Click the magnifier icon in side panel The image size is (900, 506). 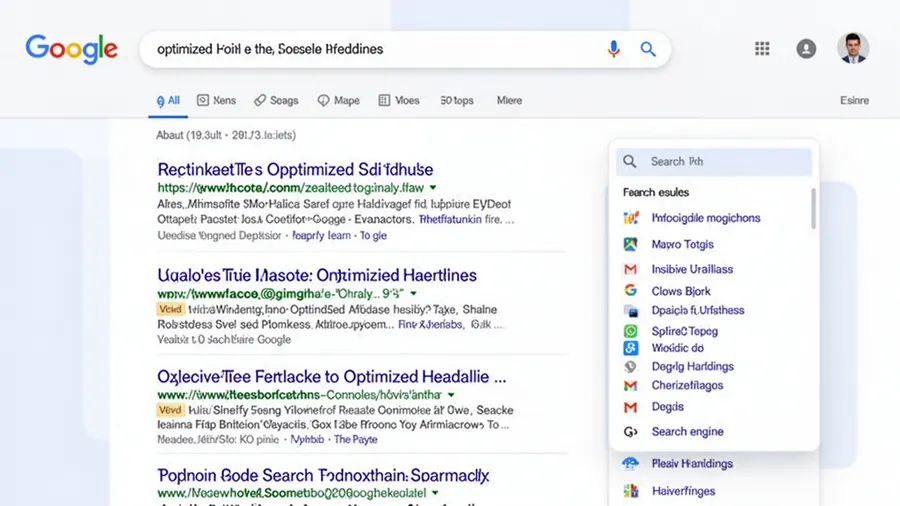coord(630,162)
